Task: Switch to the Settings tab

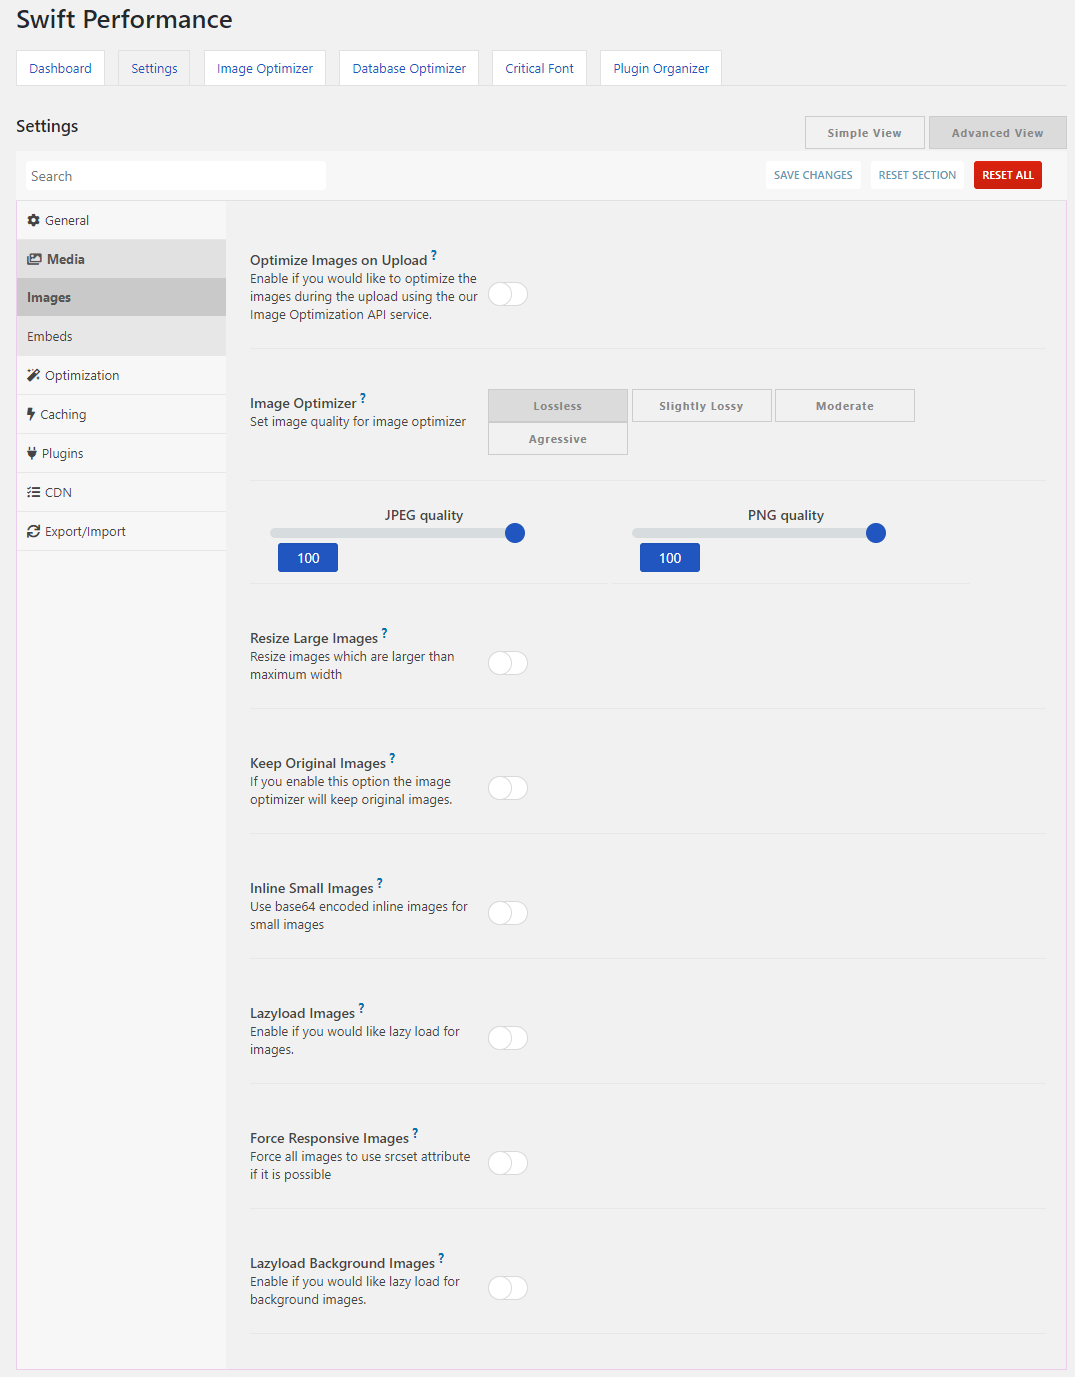Action: click(x=154, y=68)
